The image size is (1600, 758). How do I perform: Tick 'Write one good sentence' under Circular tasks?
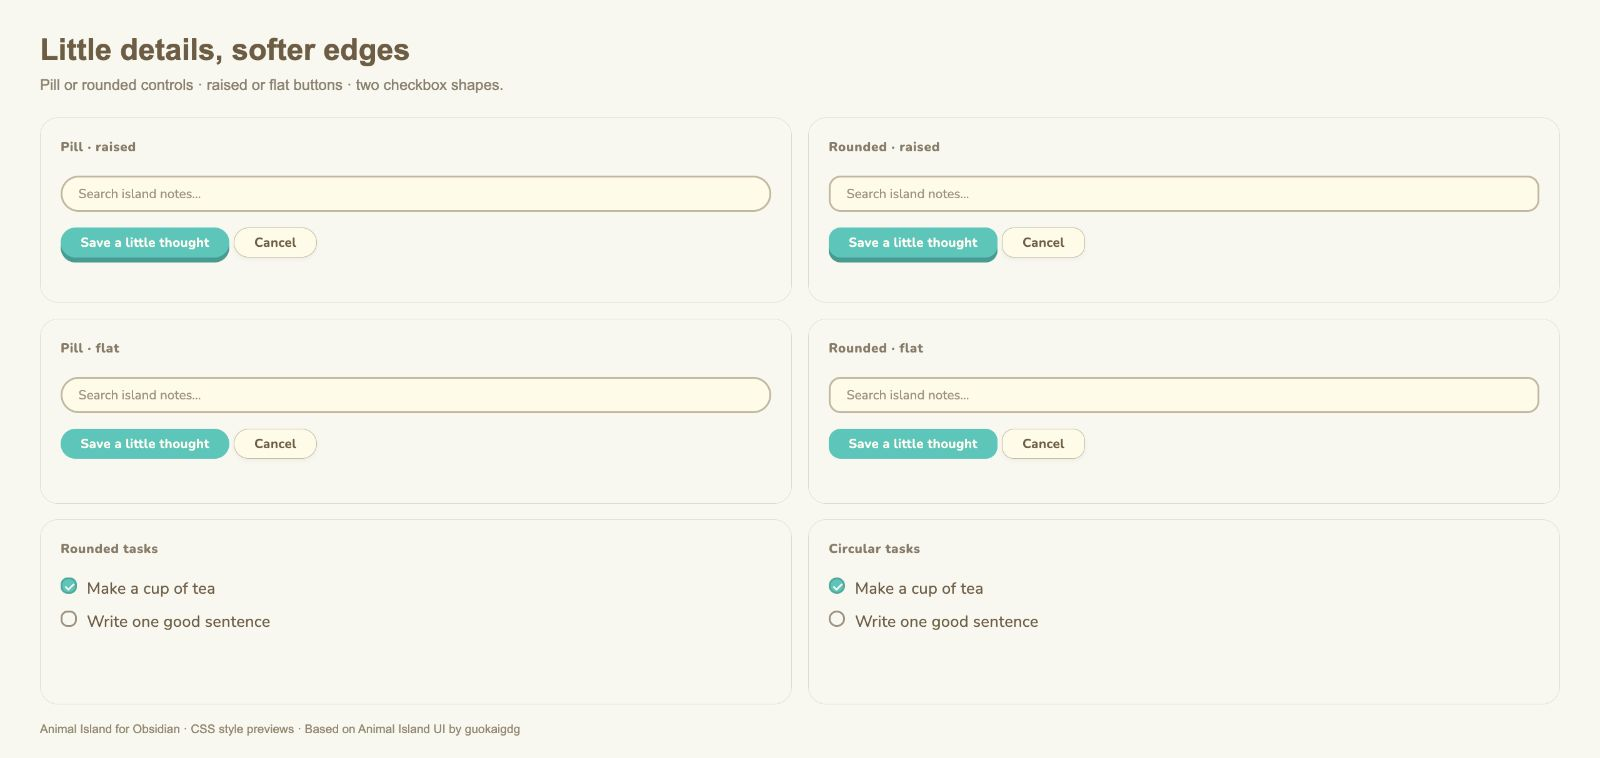click(x=837, y=619)
